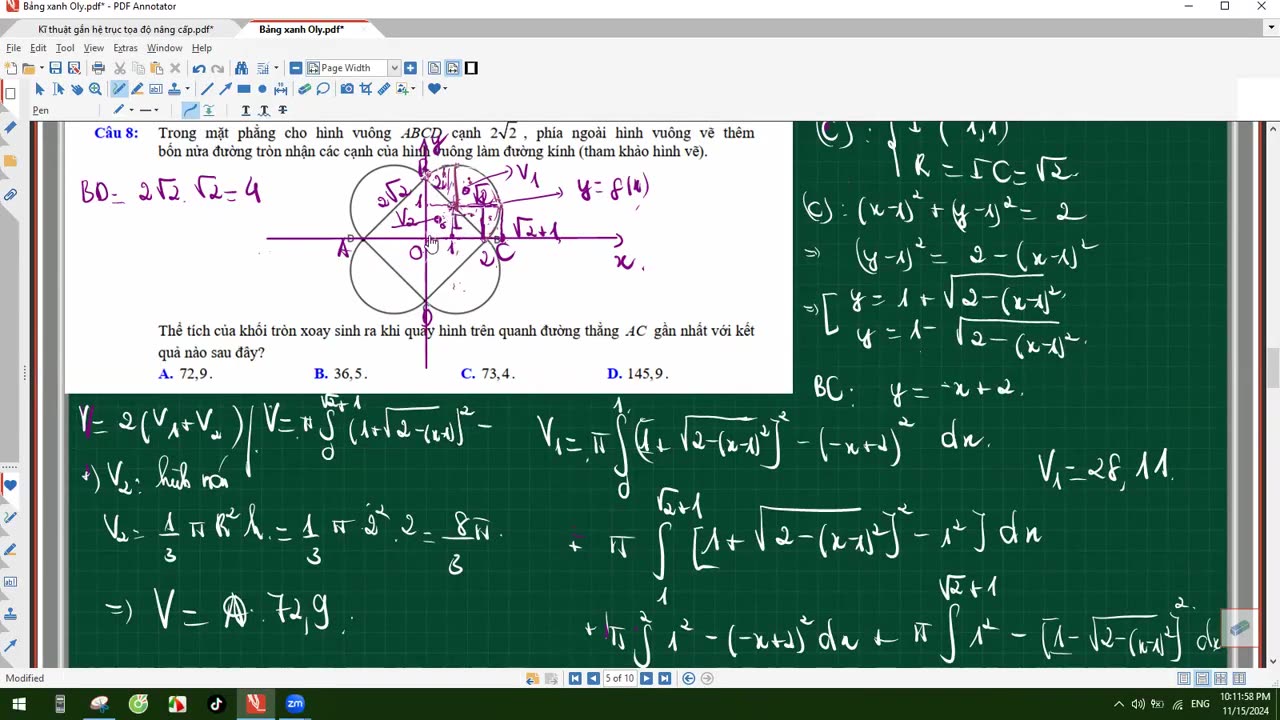Click the PDF Annotator taskbar icon
The height and width of the screenshot is (720, 1280).
(x=256, y=704)
